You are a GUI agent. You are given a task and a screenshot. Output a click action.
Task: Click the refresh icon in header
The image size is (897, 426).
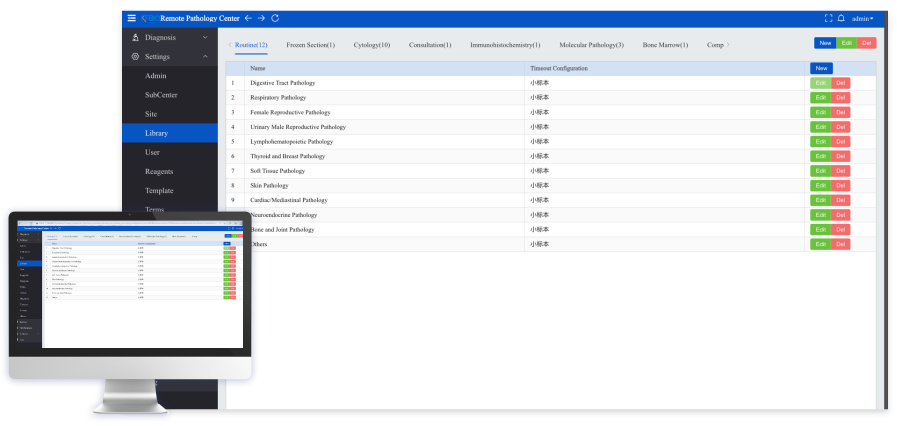(x=275, y=18)
